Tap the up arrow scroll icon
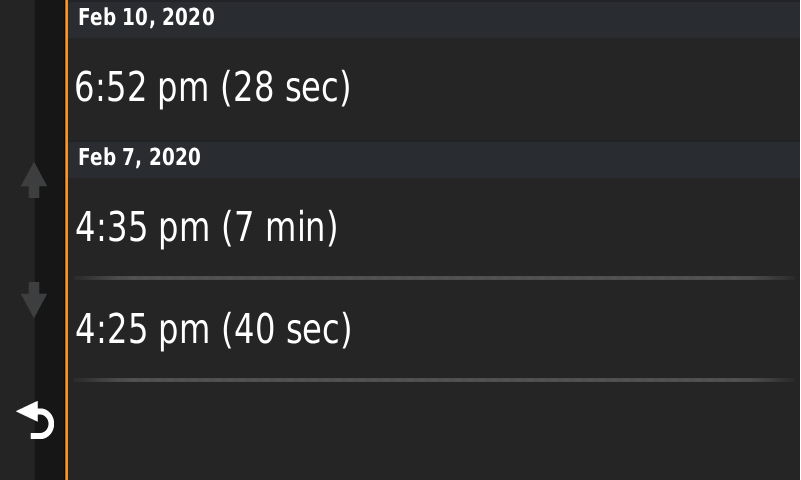This screenshot has height=480, width=801. [x=34, y=180]
